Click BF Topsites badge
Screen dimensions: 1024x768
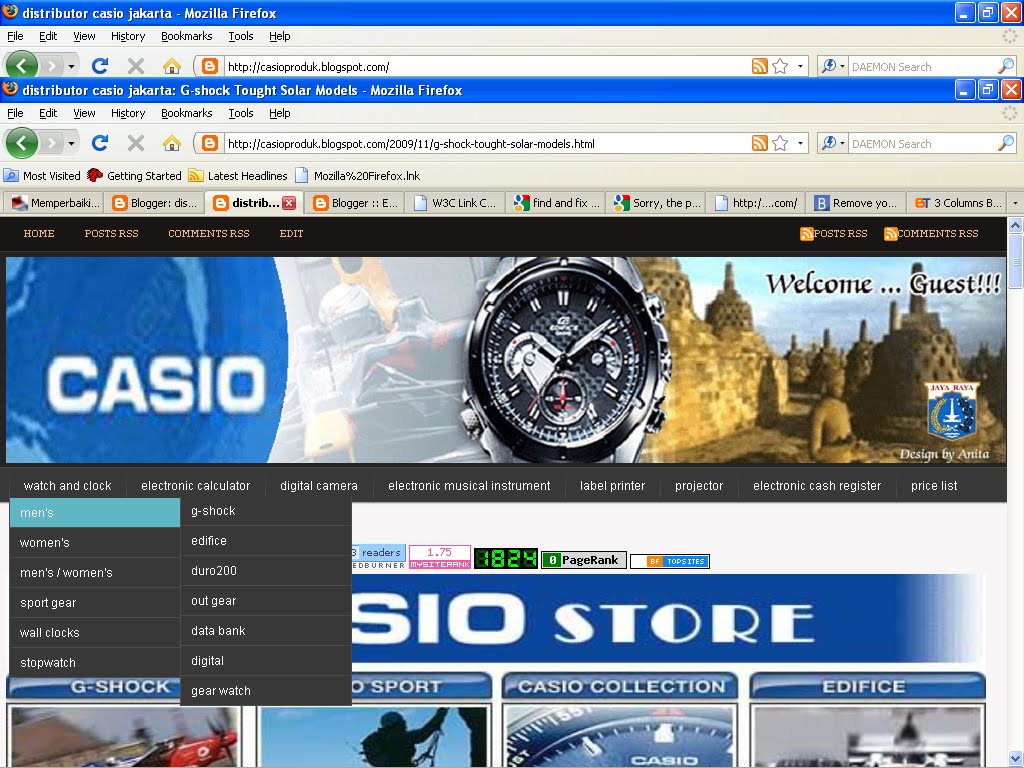coord(669,561)
